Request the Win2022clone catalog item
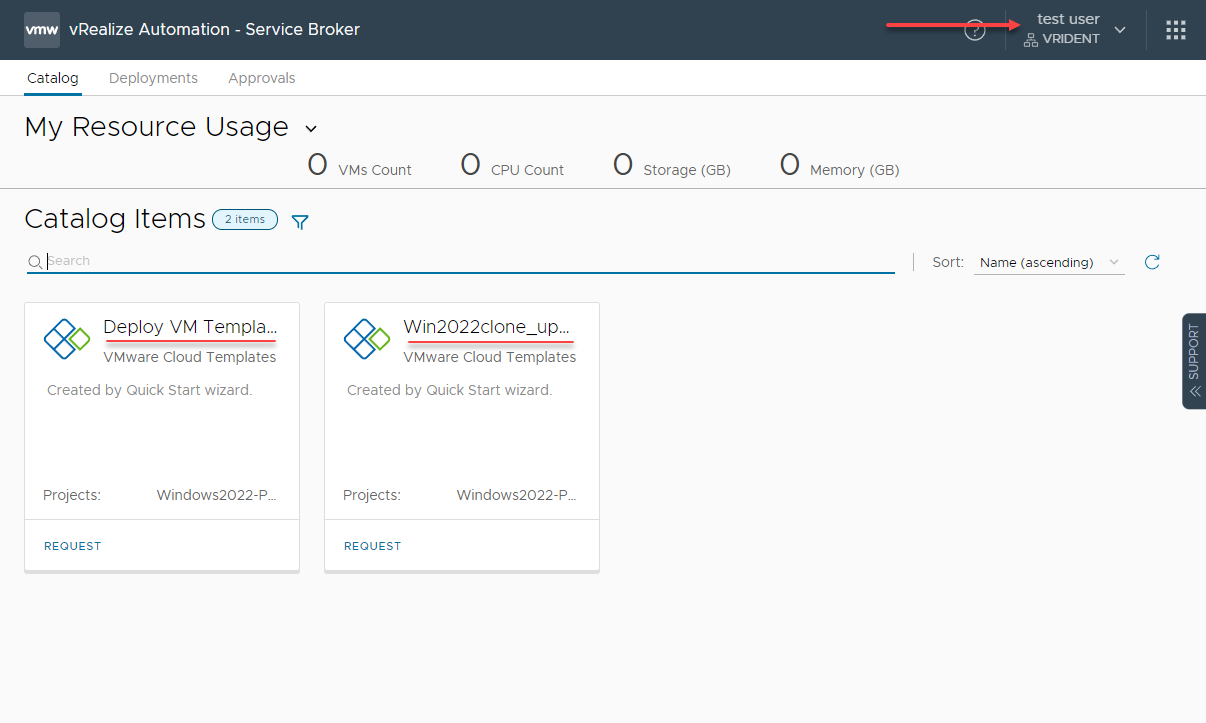This screenshot has height=723, width=1206. 372,546
